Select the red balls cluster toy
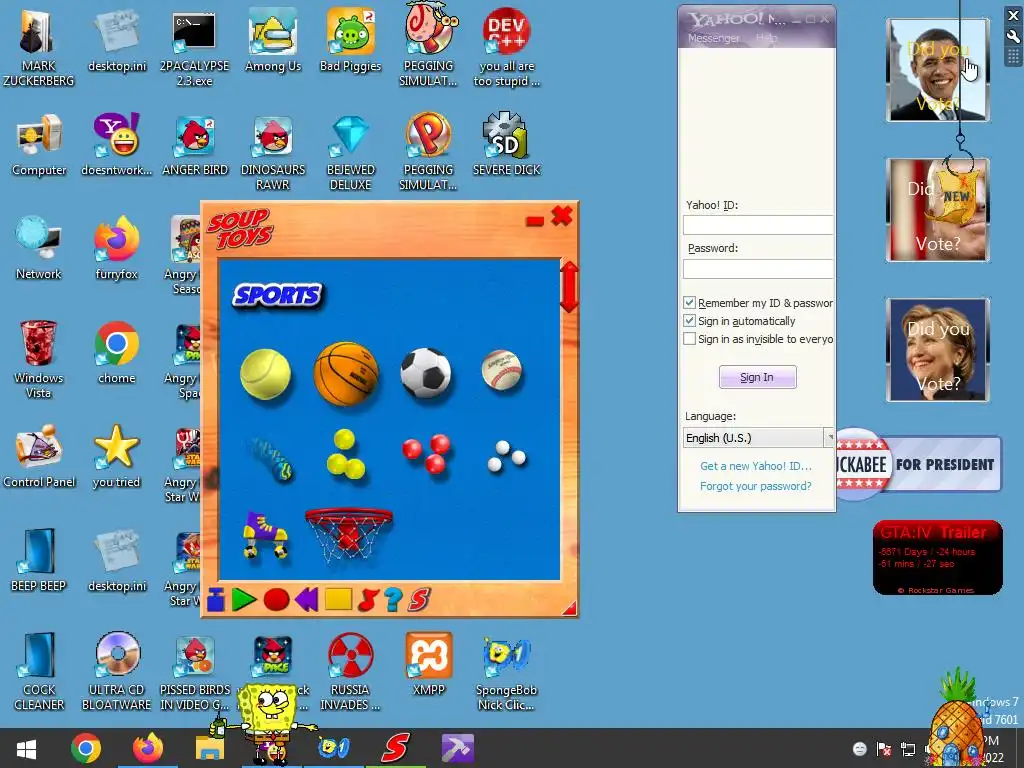This screenshot has height=768, width=1024. pyautogui.click(x=426, y=453)
